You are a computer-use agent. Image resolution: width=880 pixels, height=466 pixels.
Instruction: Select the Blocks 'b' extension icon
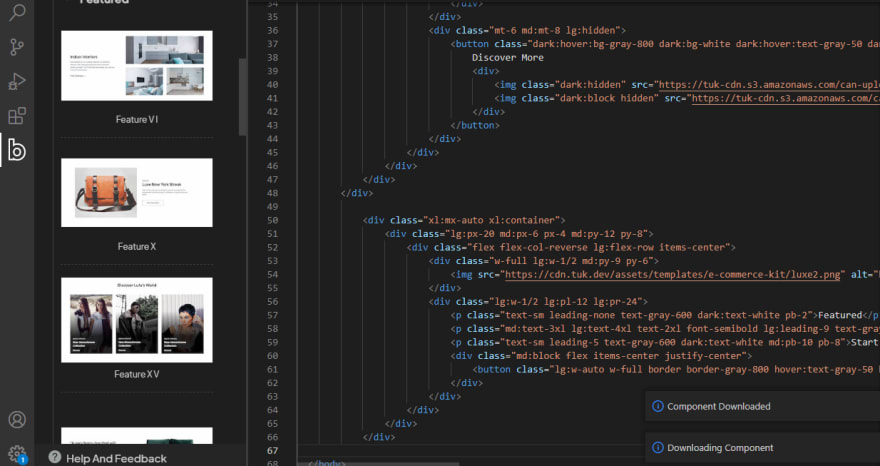[17, 150]
